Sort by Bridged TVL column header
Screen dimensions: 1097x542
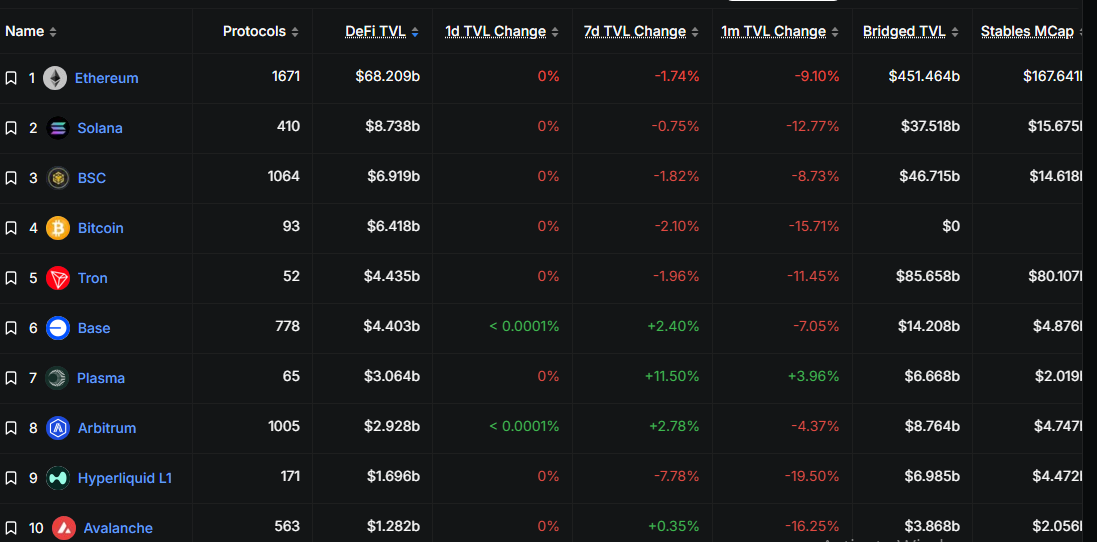point(904,31)
